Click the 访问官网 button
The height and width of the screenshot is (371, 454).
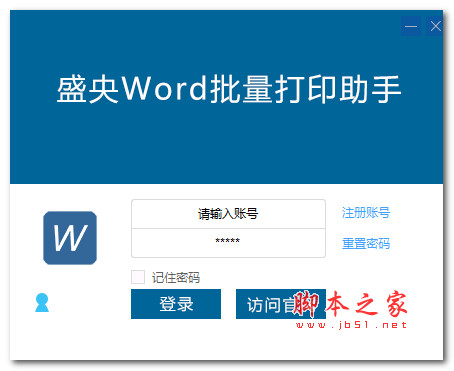coord(281,304)
